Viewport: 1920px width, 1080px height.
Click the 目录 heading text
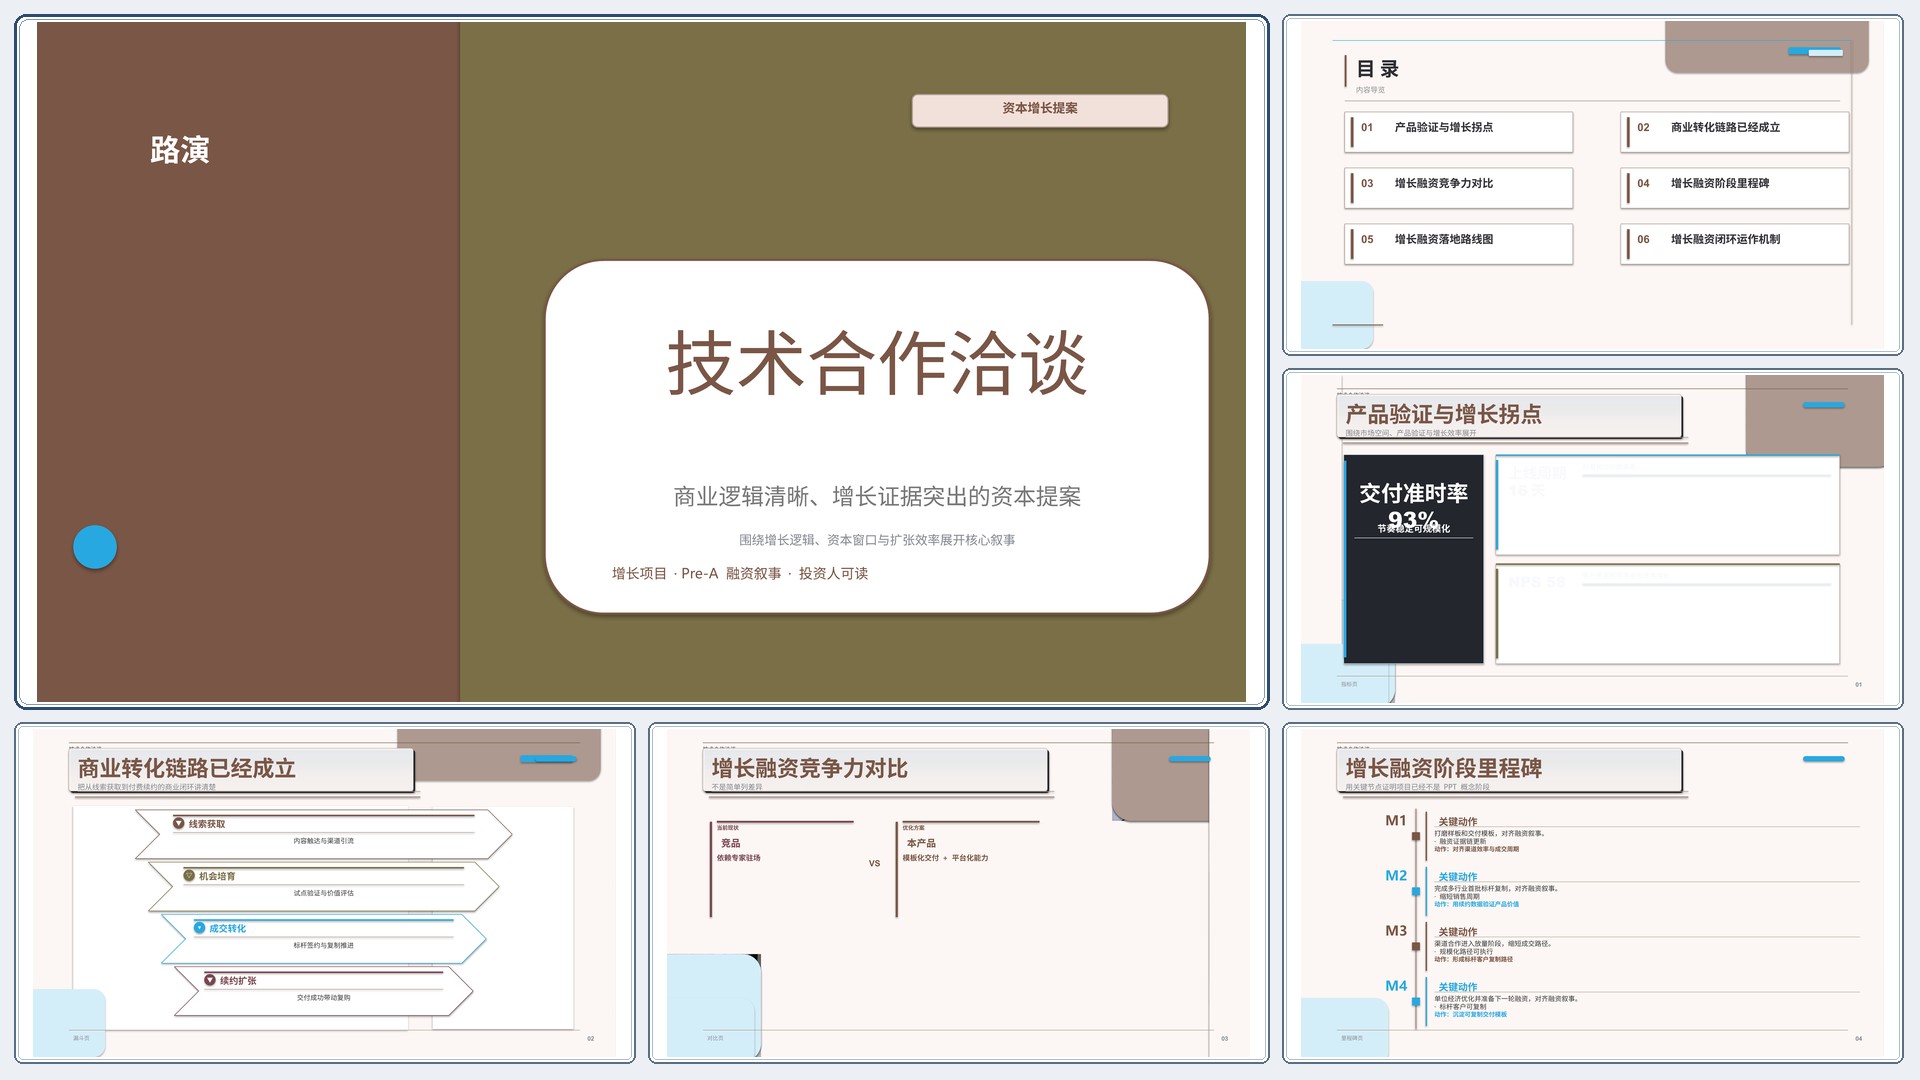[x=1378, y=69]
